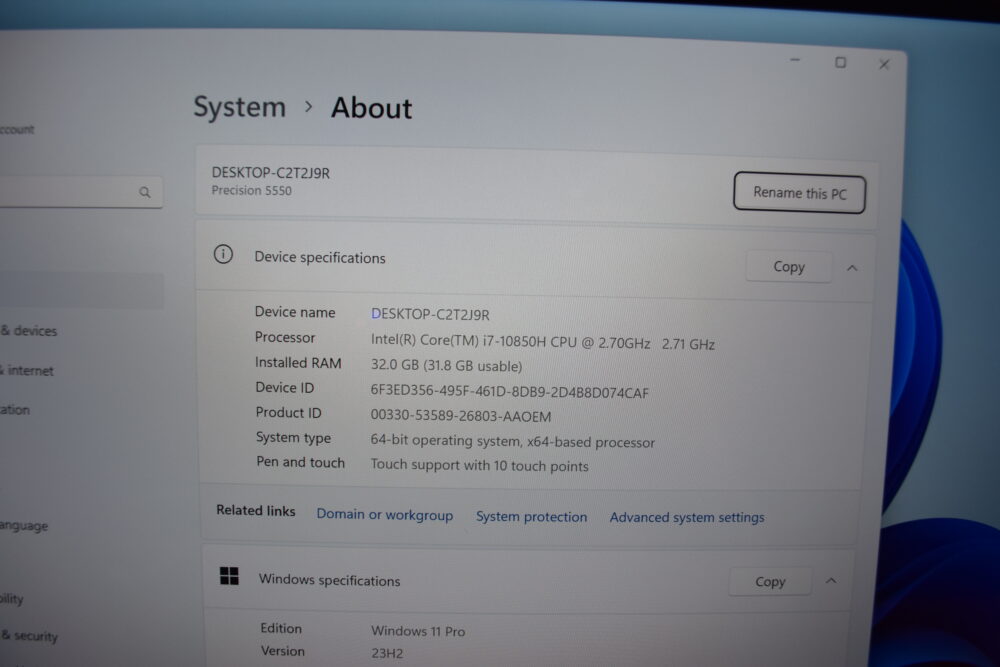
Task: Select the Edition value Windows 11 Pro
Action: point(418,631)
